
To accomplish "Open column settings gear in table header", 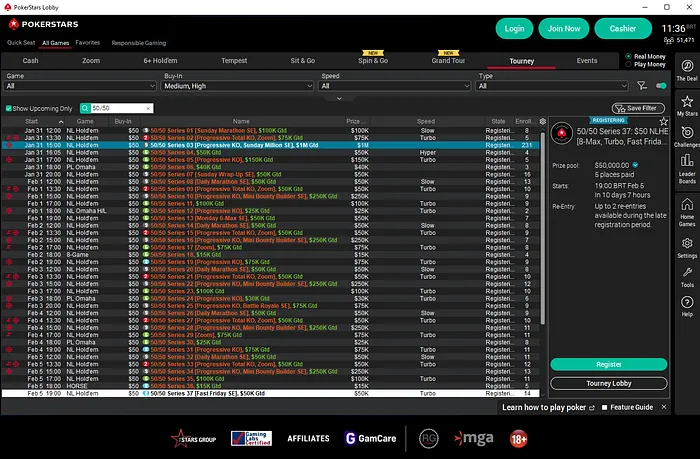I will 542,121.
